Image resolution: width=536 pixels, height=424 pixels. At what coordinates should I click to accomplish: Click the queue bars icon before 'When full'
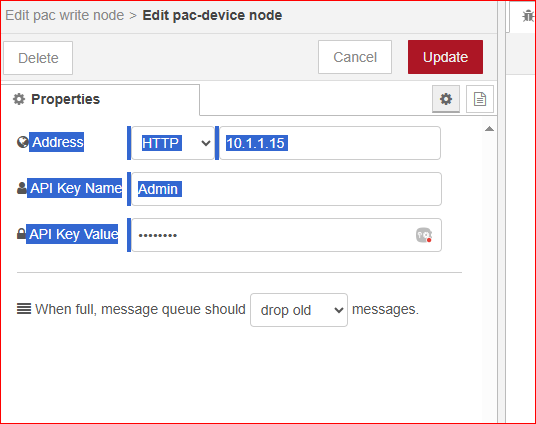click(x=24, y=309)
